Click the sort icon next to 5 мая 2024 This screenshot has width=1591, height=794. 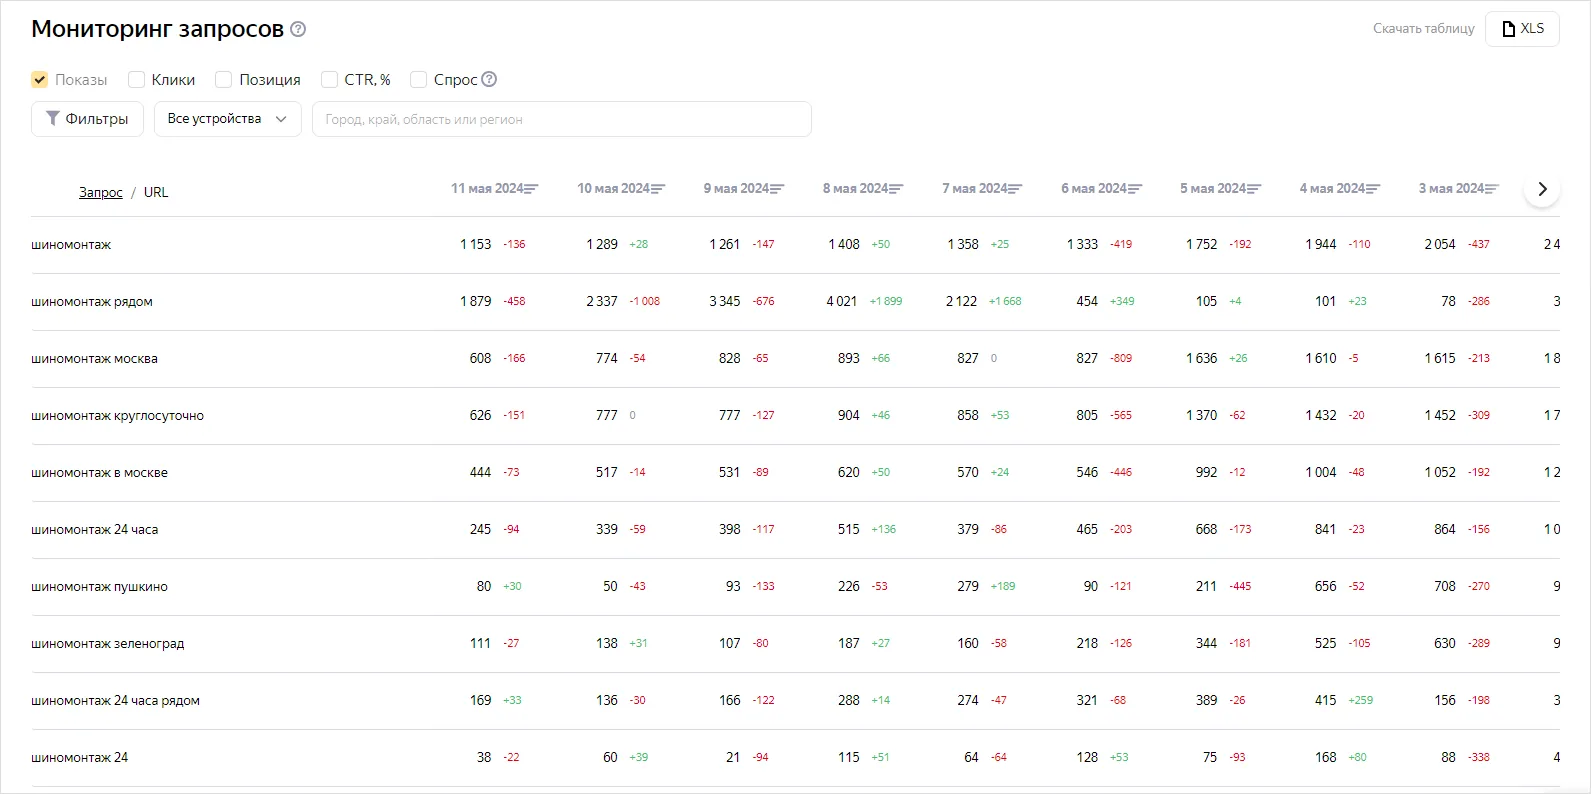(1254, 189)
